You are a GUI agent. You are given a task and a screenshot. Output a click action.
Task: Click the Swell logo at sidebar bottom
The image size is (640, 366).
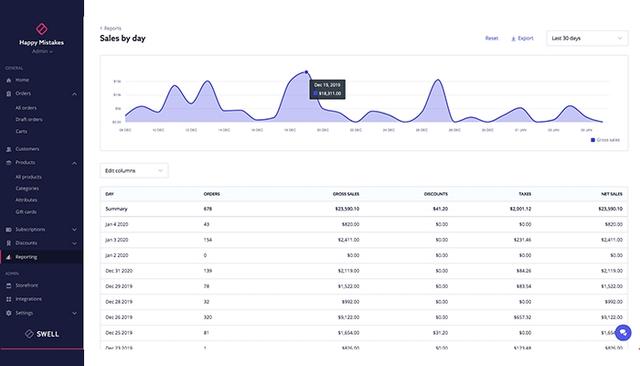pyautogui.click(x=42, y=334)
